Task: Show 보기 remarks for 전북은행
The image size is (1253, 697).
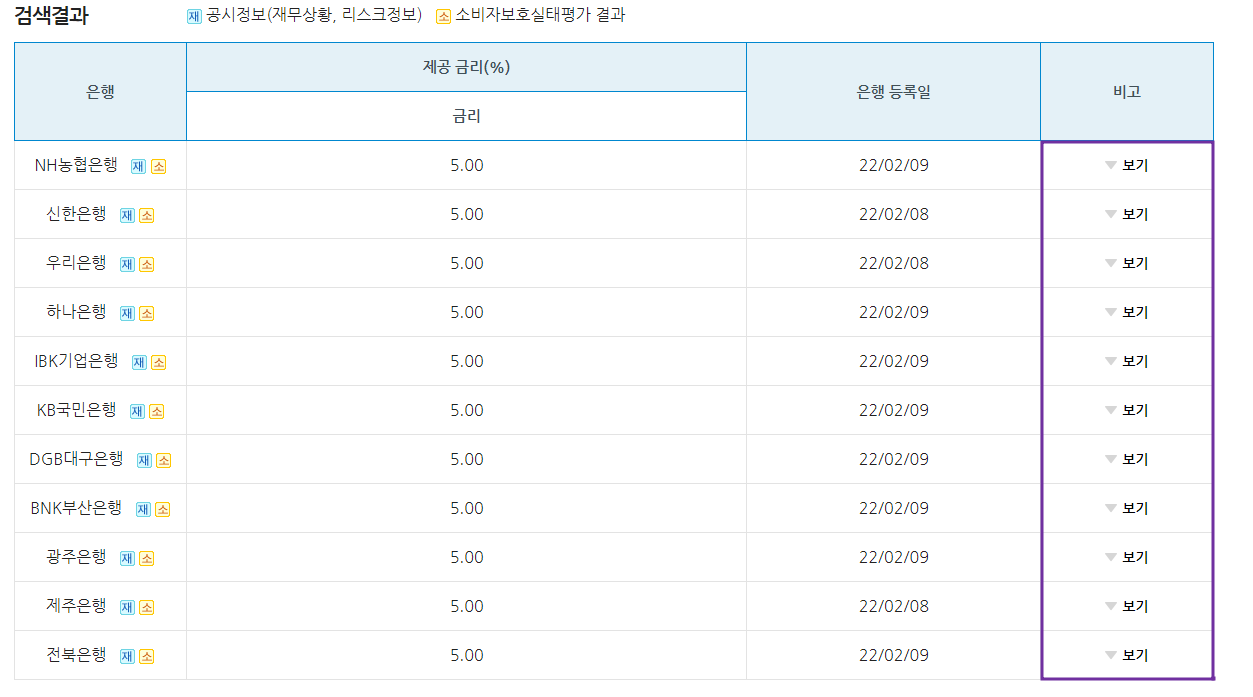Action: click(x=1126, y=655)
